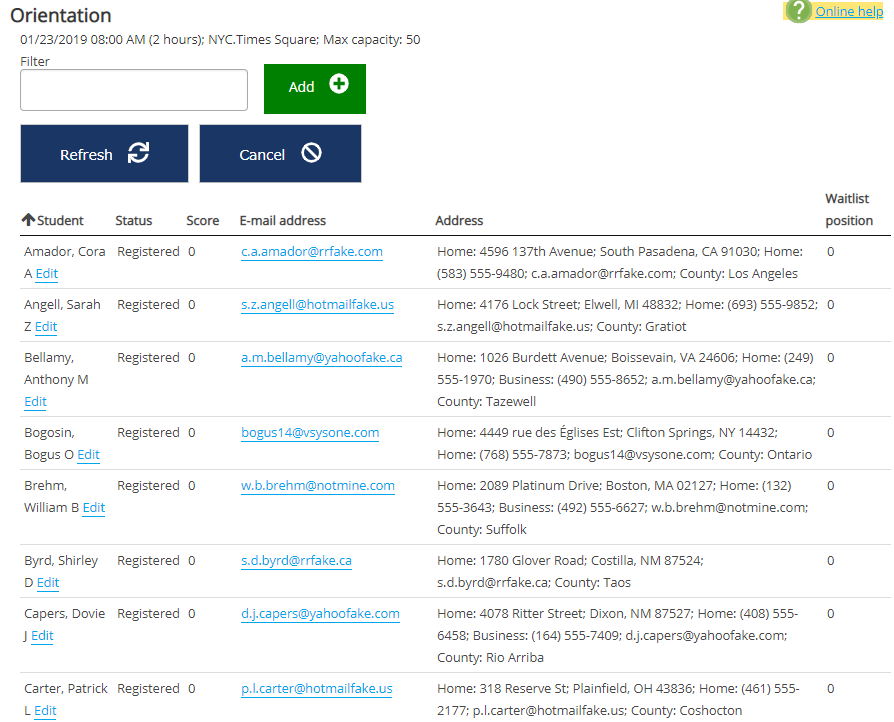This screenshot has width=894, height=722.
Task: Open Edit for Shirley D Byrd
Action: tap(48, 583)
